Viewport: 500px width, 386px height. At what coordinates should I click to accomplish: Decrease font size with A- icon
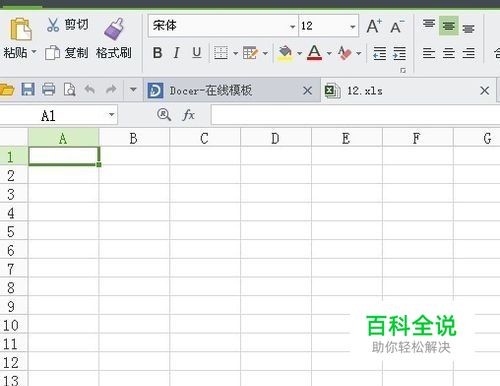(397, 27)
